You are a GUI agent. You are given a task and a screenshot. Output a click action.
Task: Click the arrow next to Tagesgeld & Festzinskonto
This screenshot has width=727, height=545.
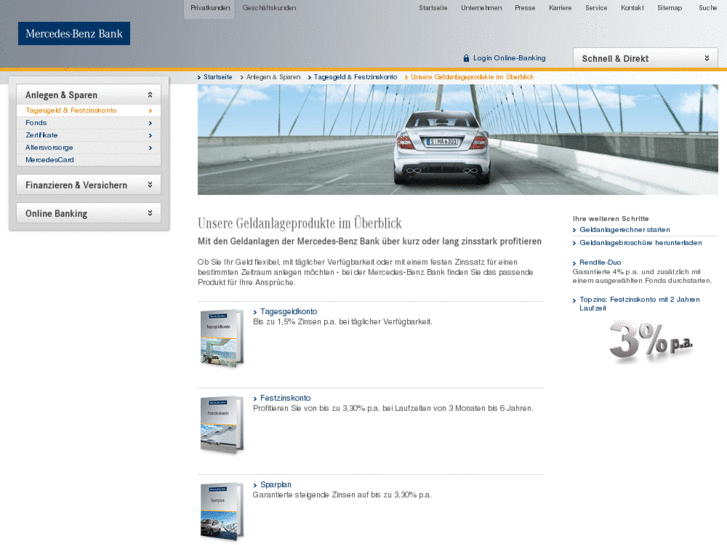[x=150, y=110]
